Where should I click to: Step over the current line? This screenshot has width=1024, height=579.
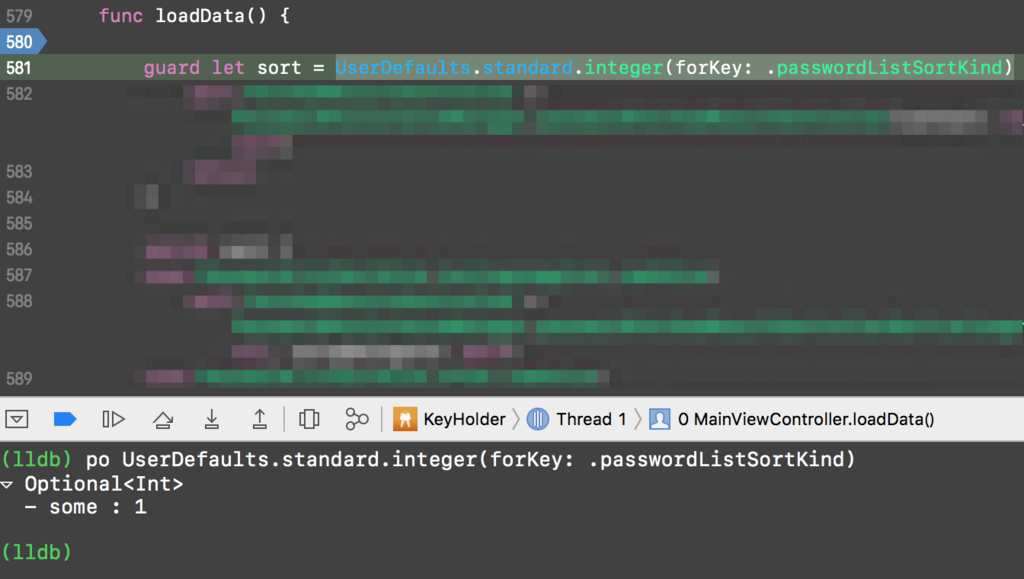pos(163,419)
